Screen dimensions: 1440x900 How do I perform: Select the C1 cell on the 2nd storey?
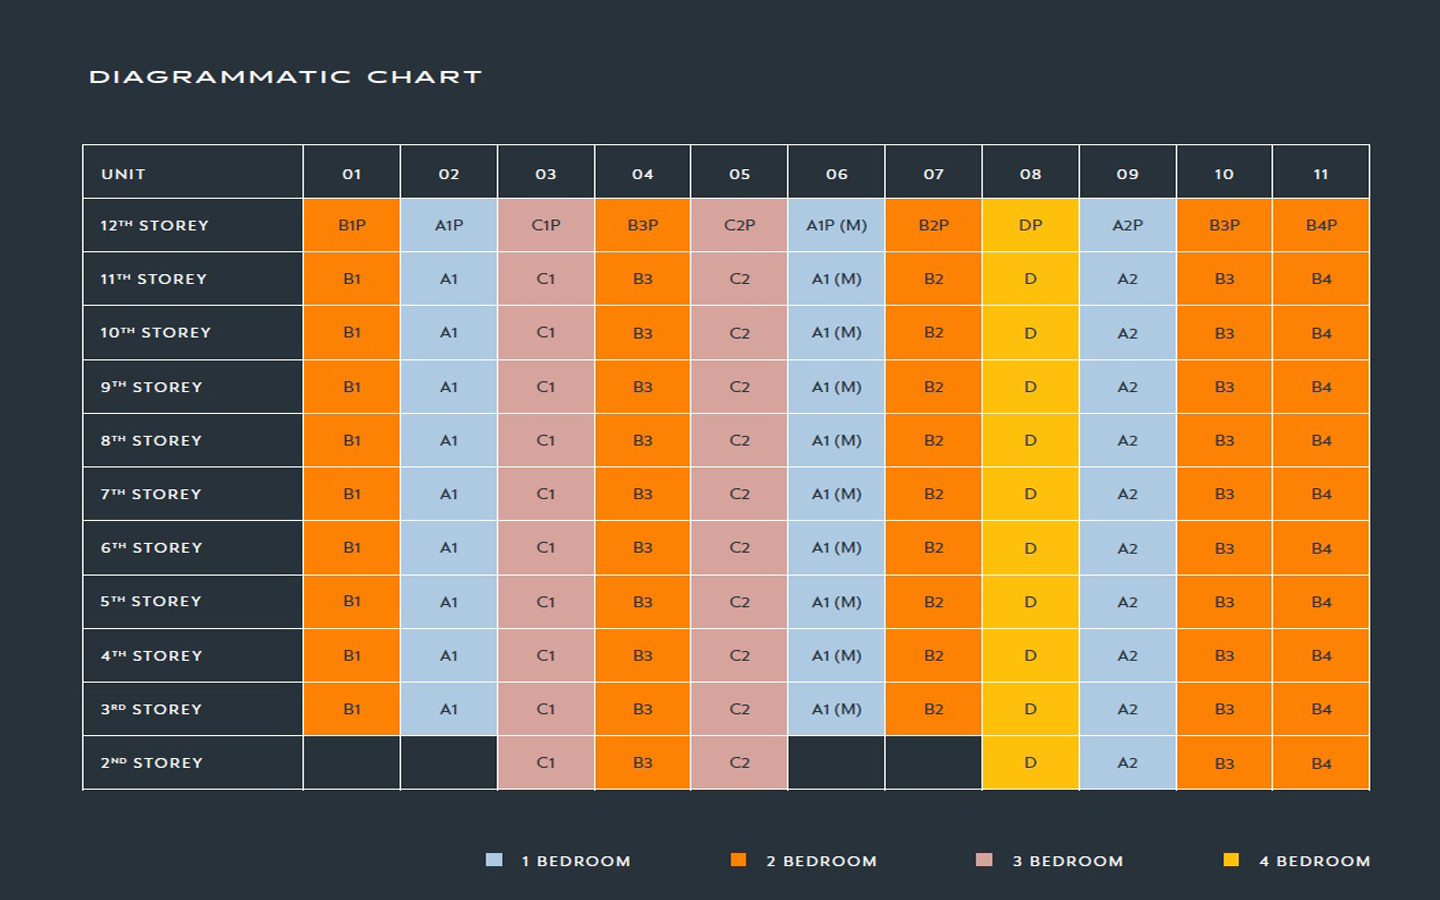click(546, 763)
